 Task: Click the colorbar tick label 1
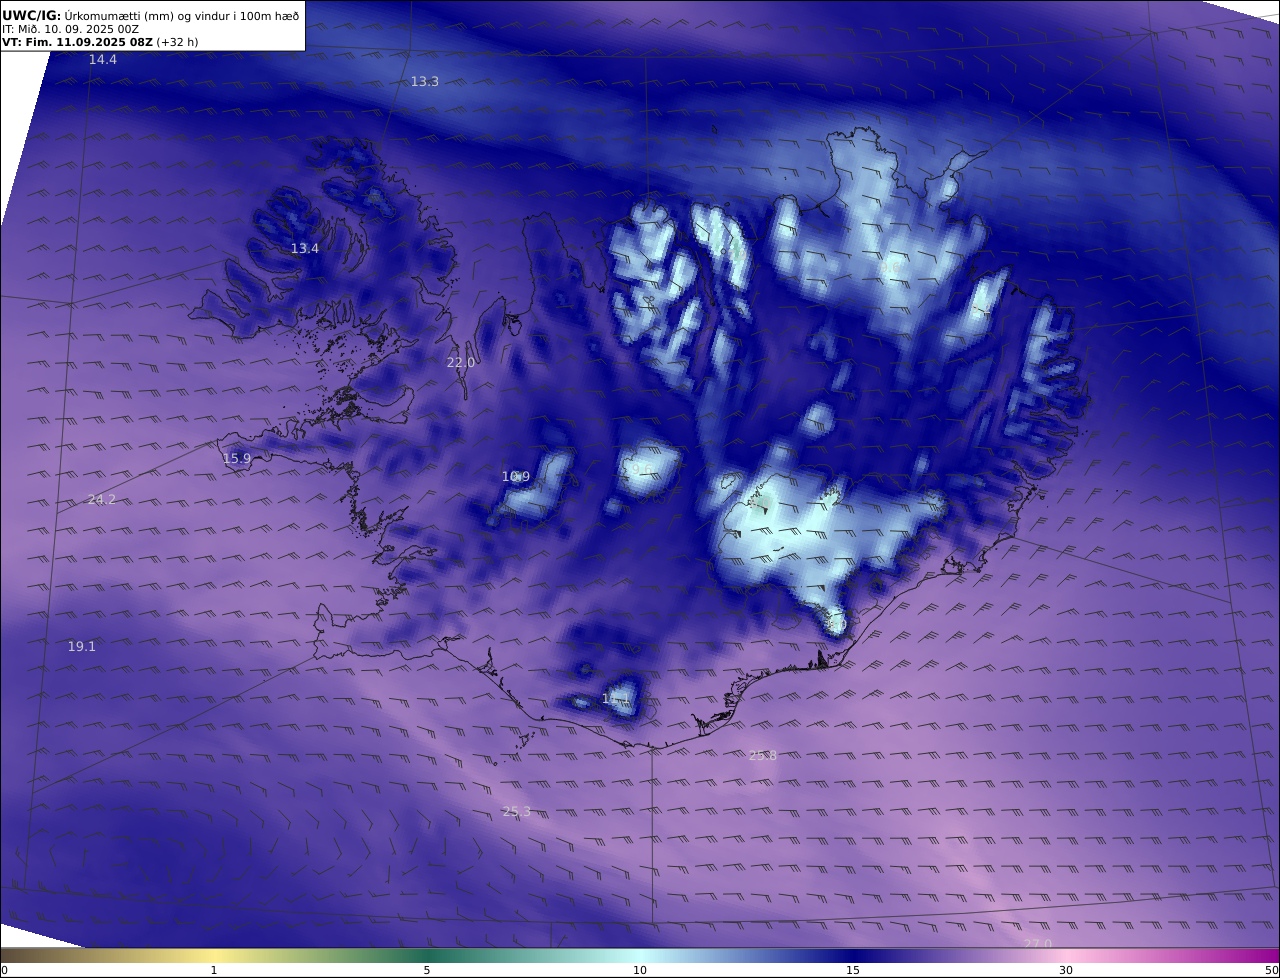pyautogui.click(x=214, y=970)
